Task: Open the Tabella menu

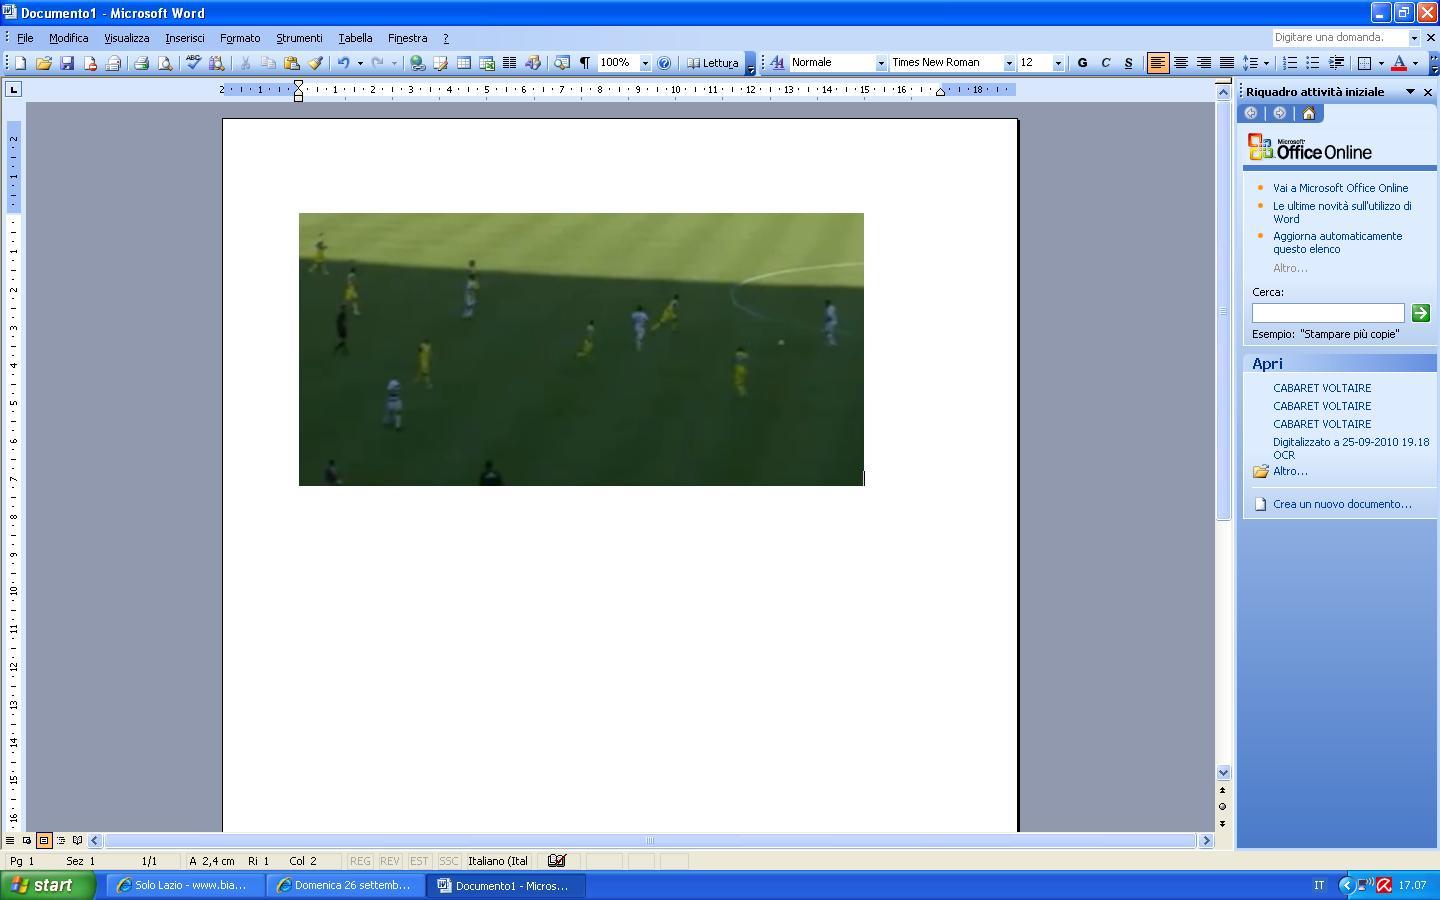Action: 355,38
